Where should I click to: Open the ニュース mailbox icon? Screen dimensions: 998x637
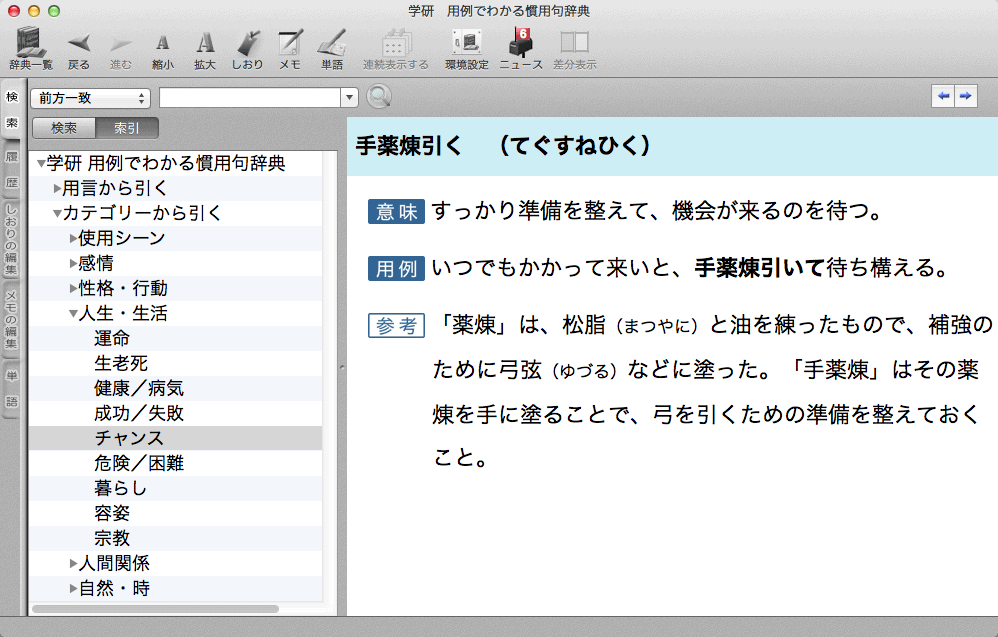pyautogui.click(x=521, y=48)
